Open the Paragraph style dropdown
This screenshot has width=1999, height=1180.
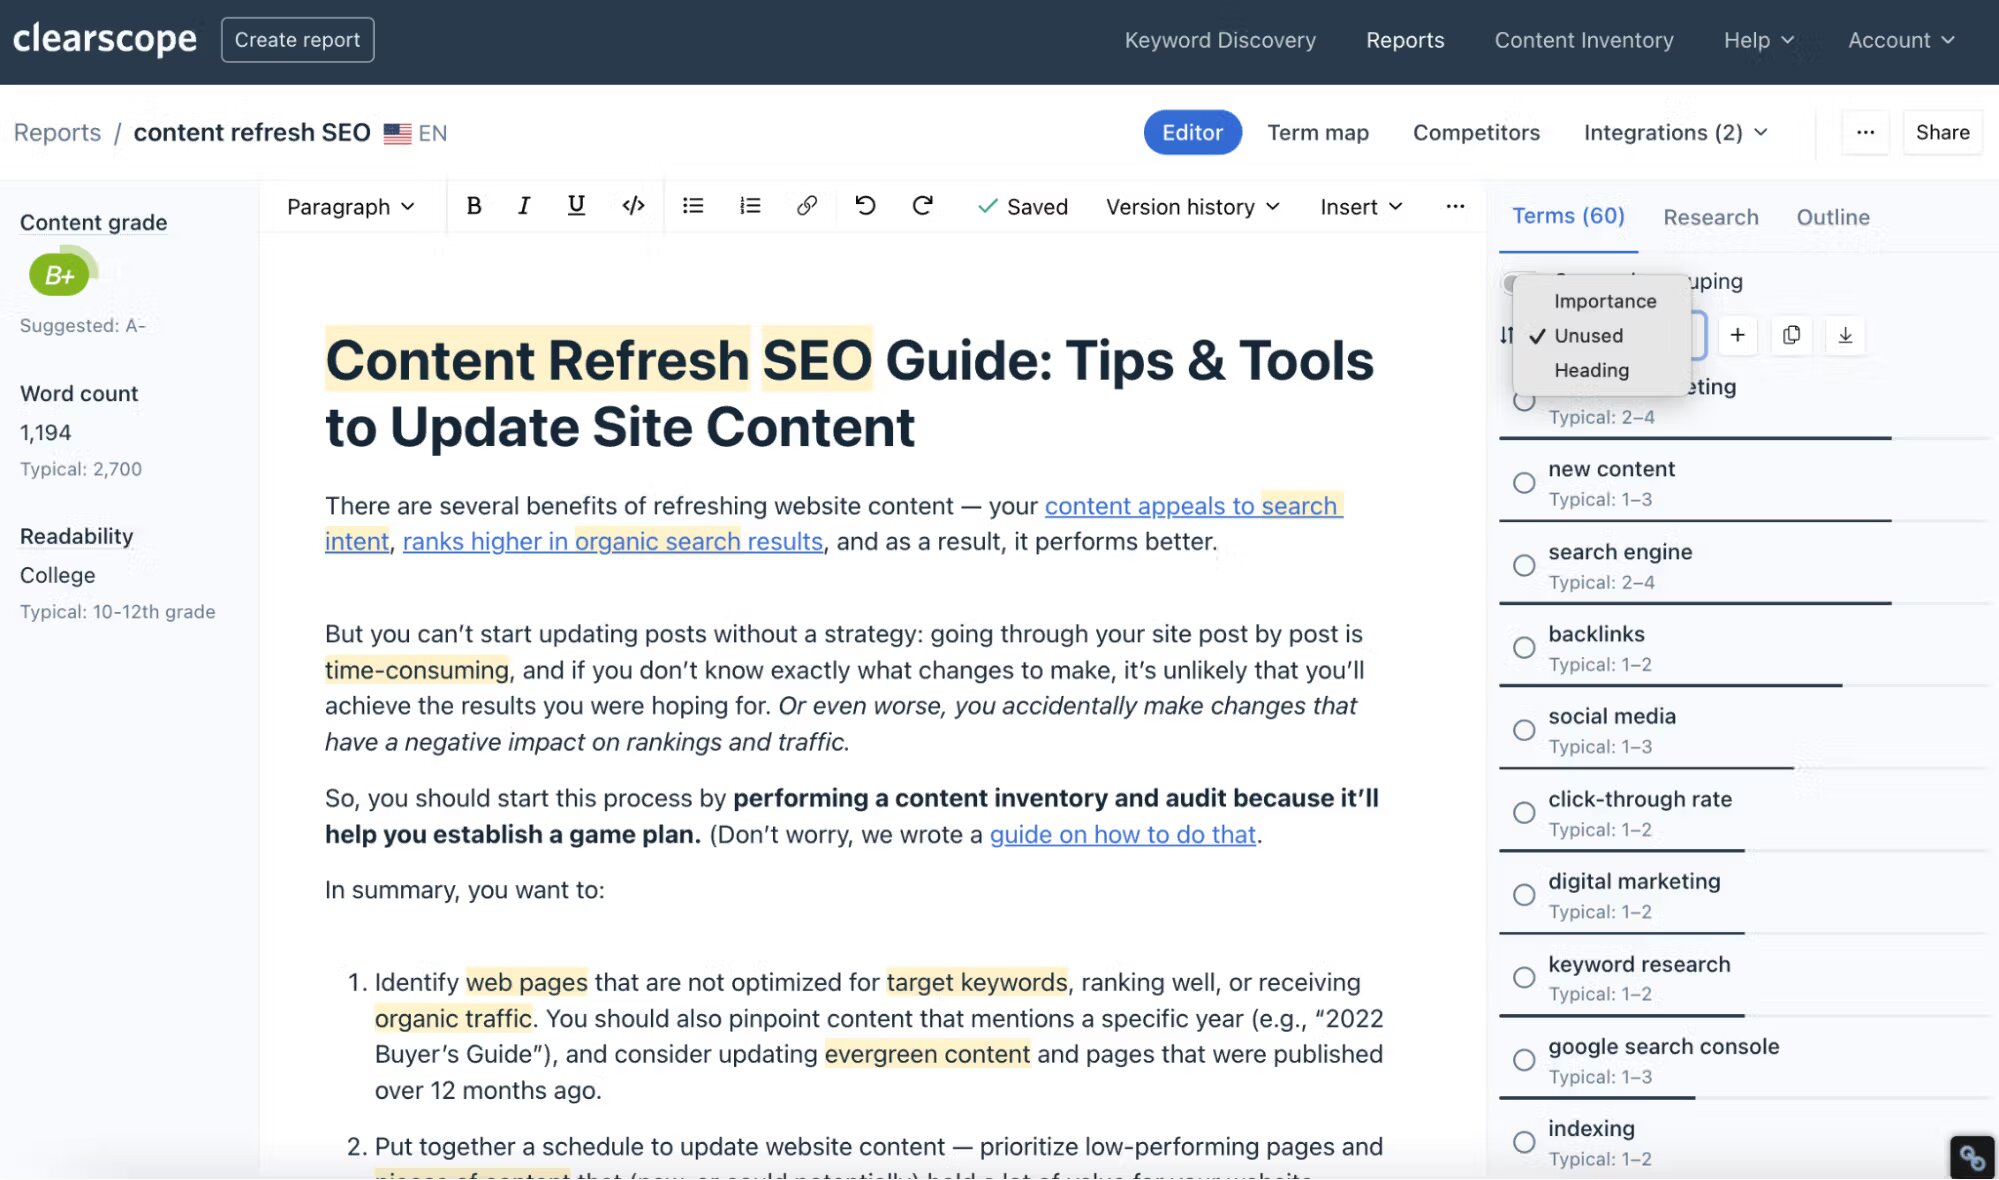coord(348,206)
